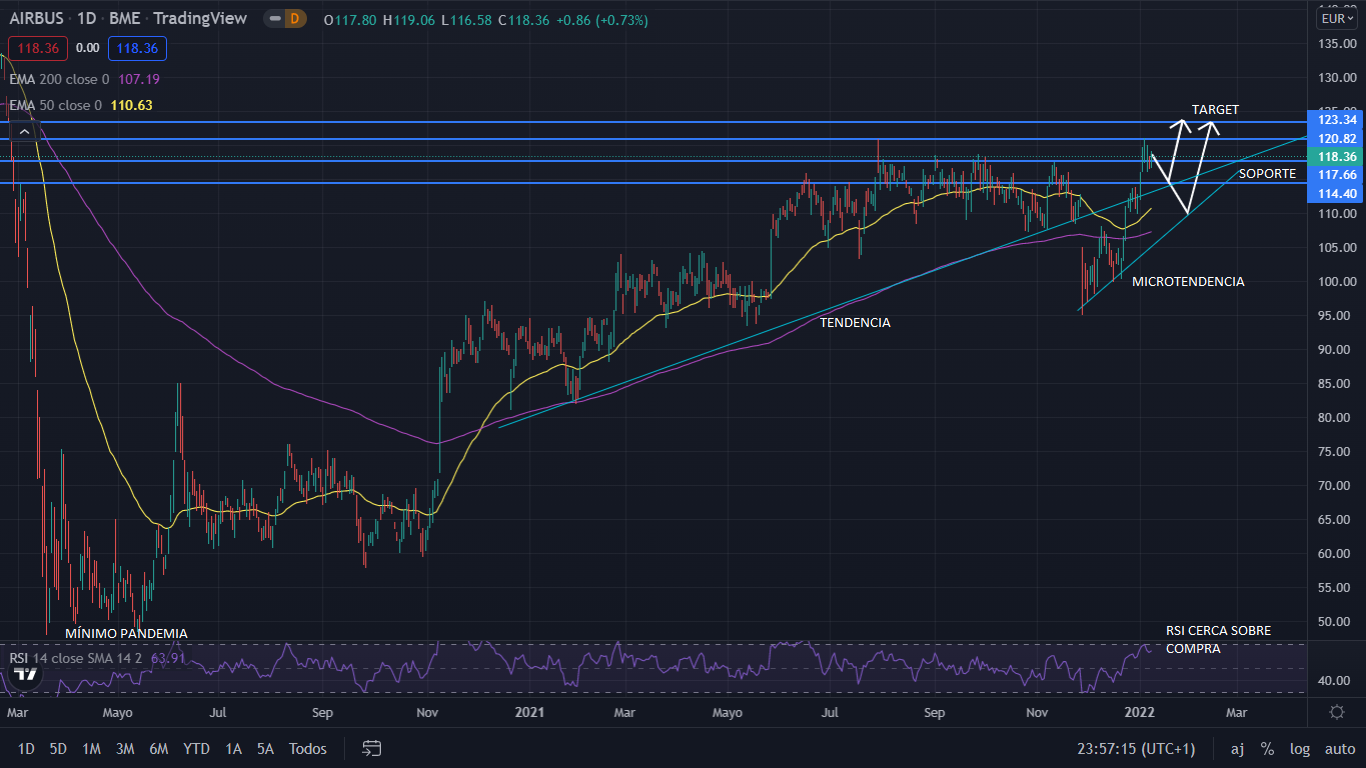Switch to the 5A time range
This screenshot has height=768, width=1366.
click(x=265, y=748)
